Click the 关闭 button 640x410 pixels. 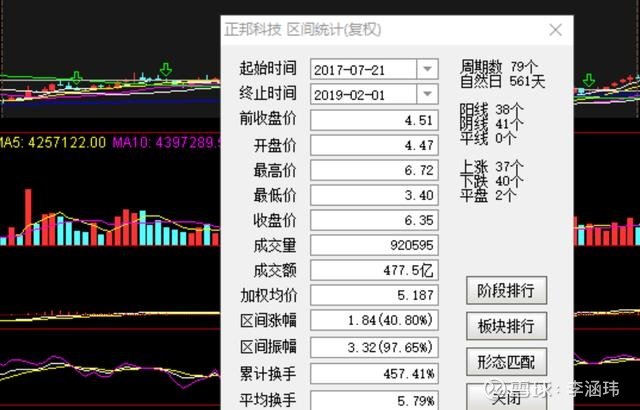(506, 397)
